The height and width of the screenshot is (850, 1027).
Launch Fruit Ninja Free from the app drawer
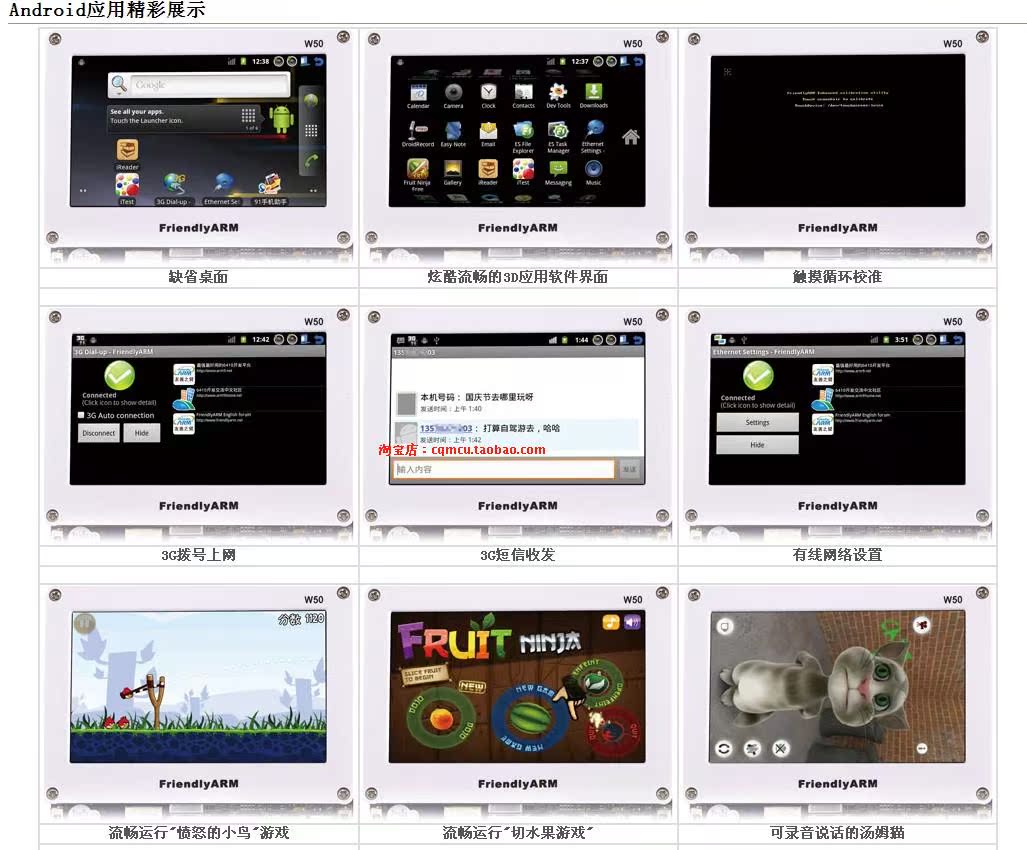(x=418, y=175)
